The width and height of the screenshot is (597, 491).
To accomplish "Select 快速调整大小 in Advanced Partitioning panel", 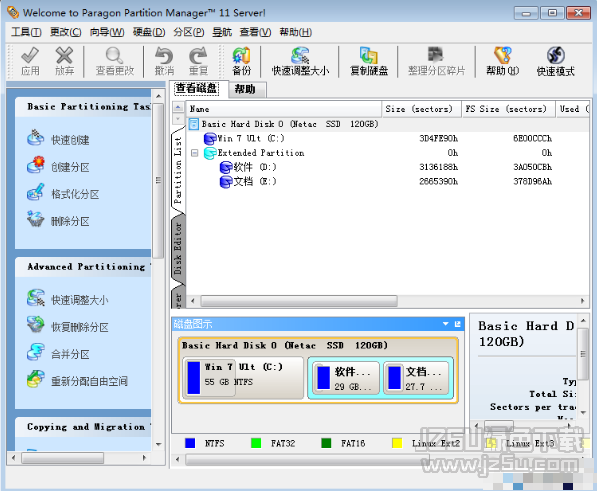I will pyautogui.click(x=68, y=299).
